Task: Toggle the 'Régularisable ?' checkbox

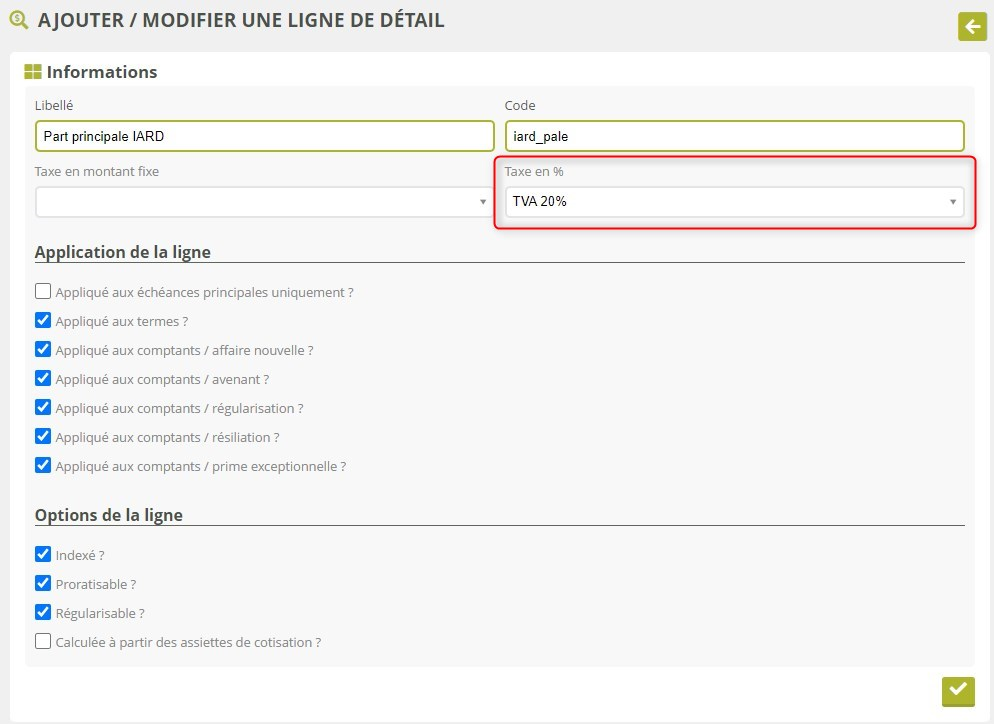Action: [x=43, y=613]
